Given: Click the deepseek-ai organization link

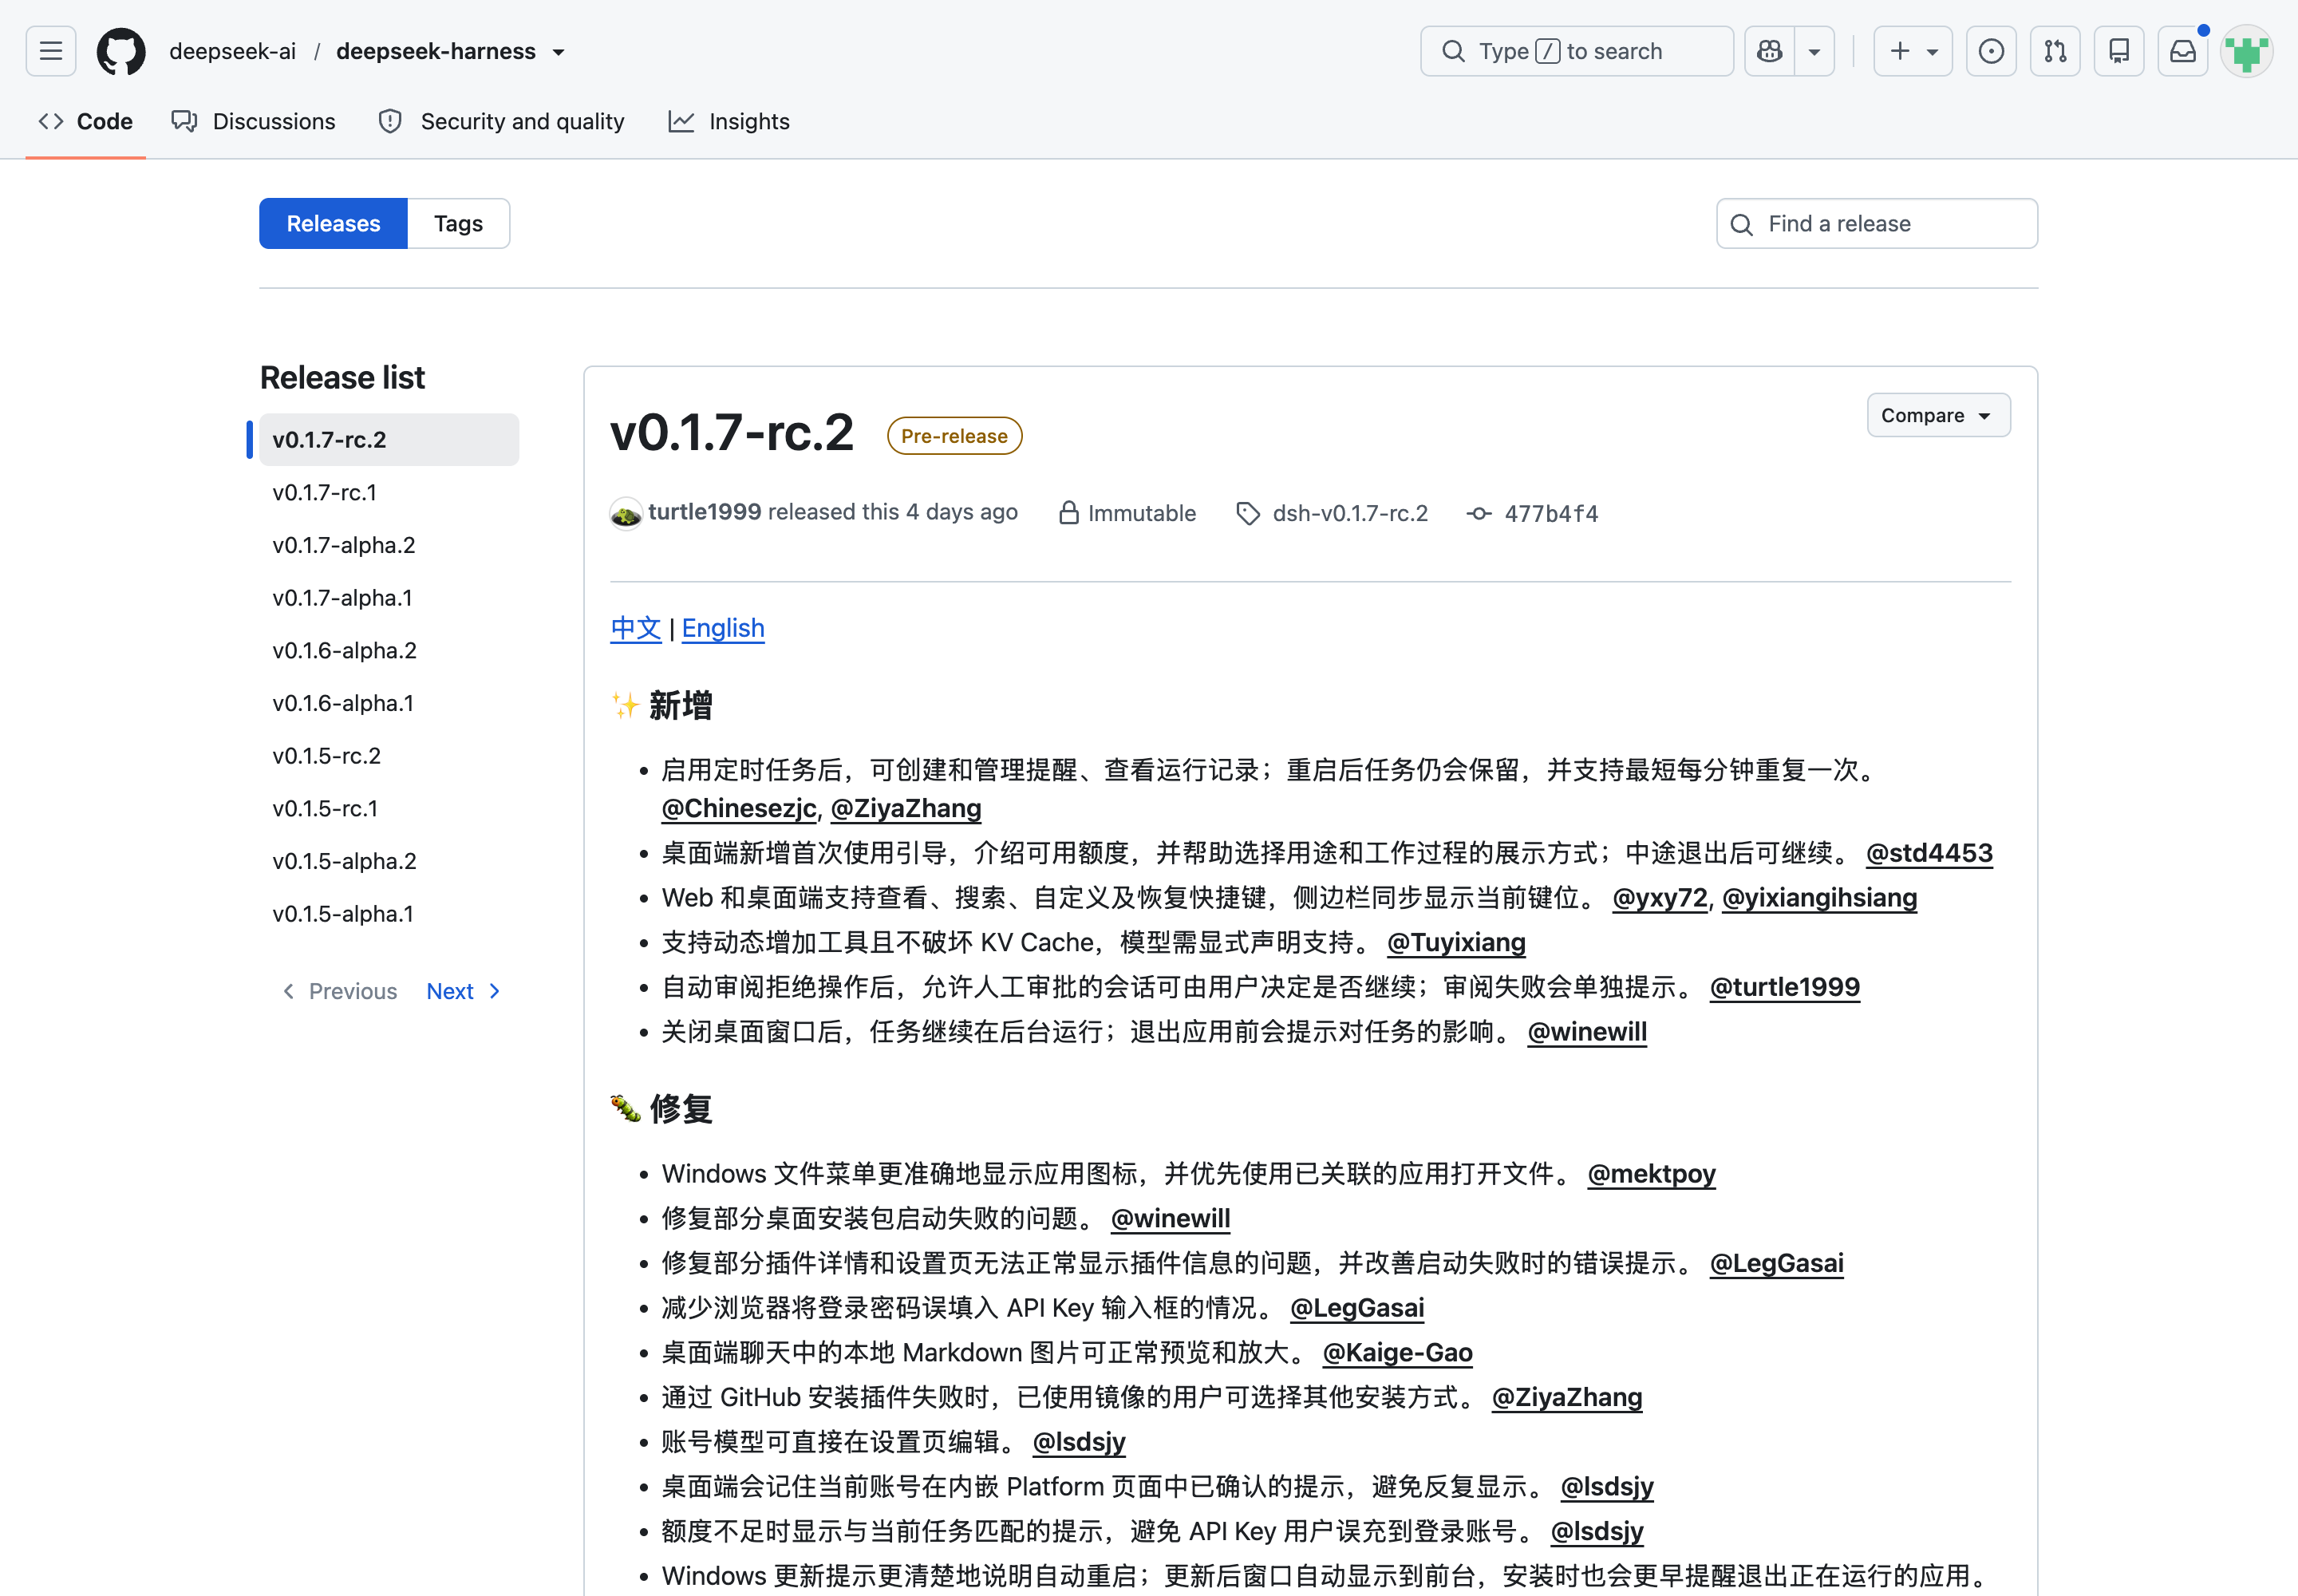Looking at the screenshot, I should [x=233, y=51].
